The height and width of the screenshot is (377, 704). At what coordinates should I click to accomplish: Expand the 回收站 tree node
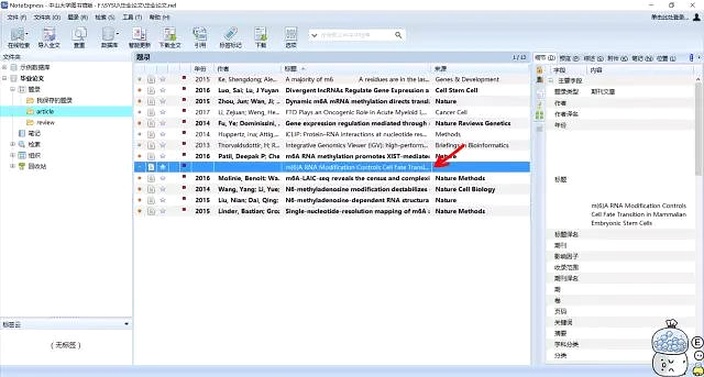pos(13,166)
